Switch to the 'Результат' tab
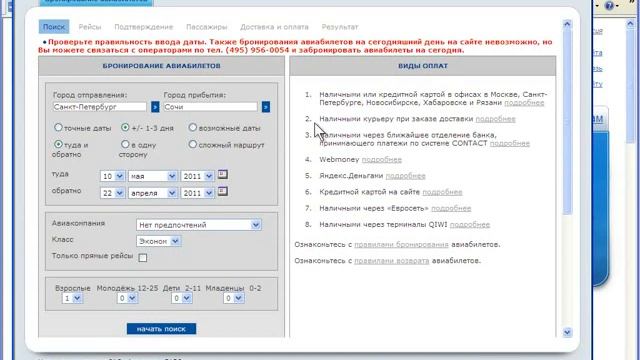 [x=340, y=27]
